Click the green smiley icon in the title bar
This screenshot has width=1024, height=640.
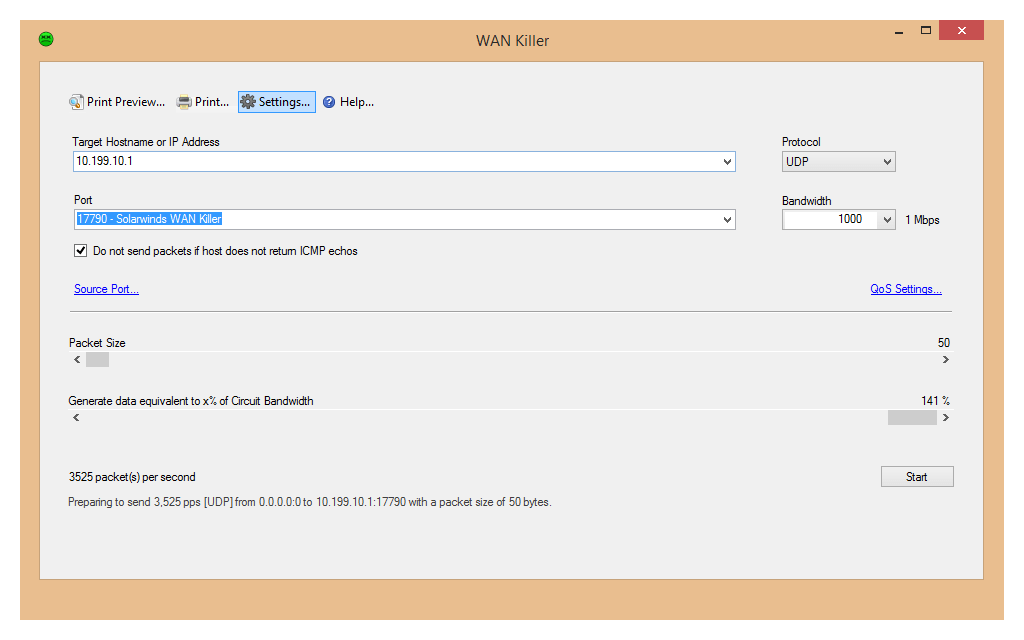click(x=45, y=38)
